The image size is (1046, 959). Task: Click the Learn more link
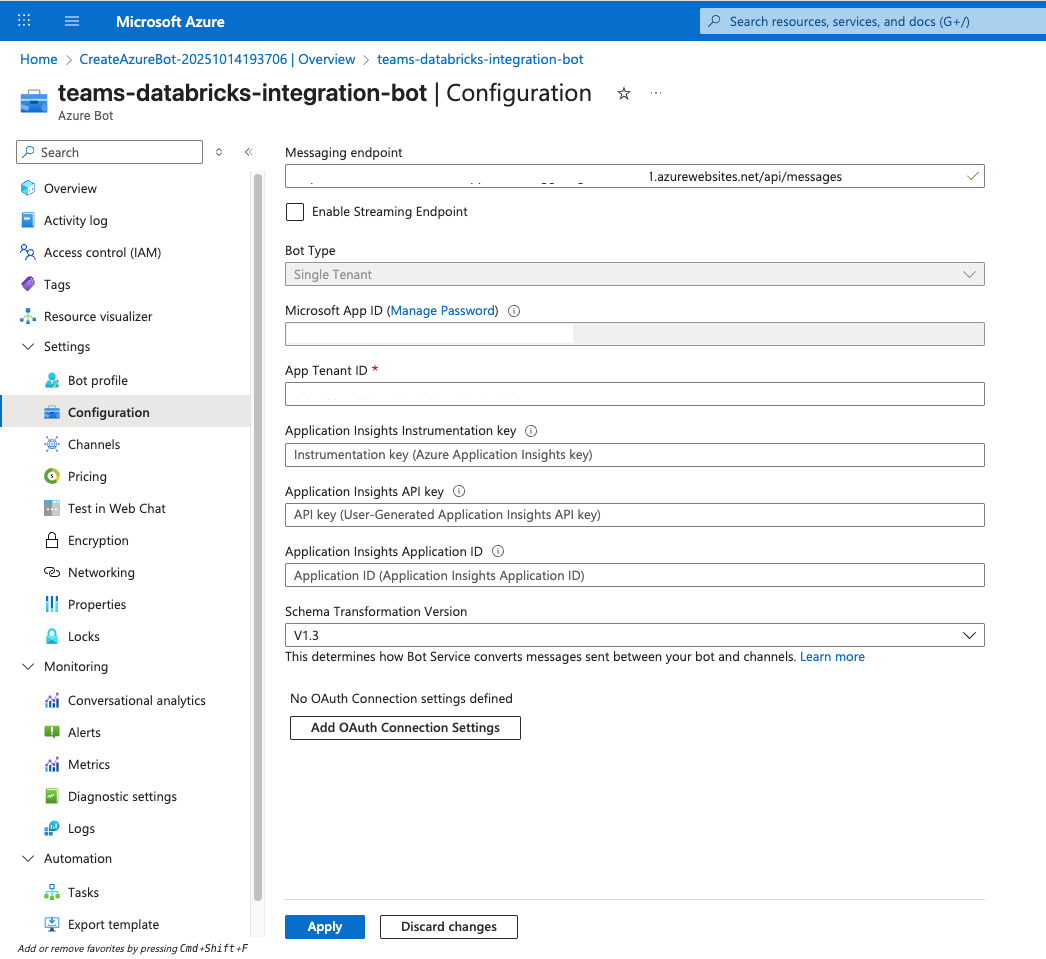click(831, 656)
